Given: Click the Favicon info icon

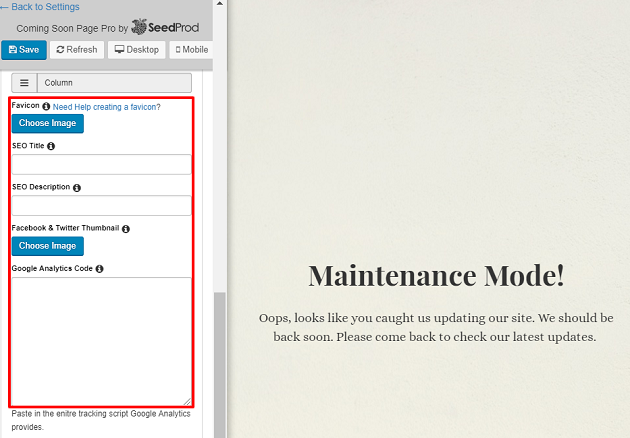Looking at the screenshot, I should click(46, 106).
